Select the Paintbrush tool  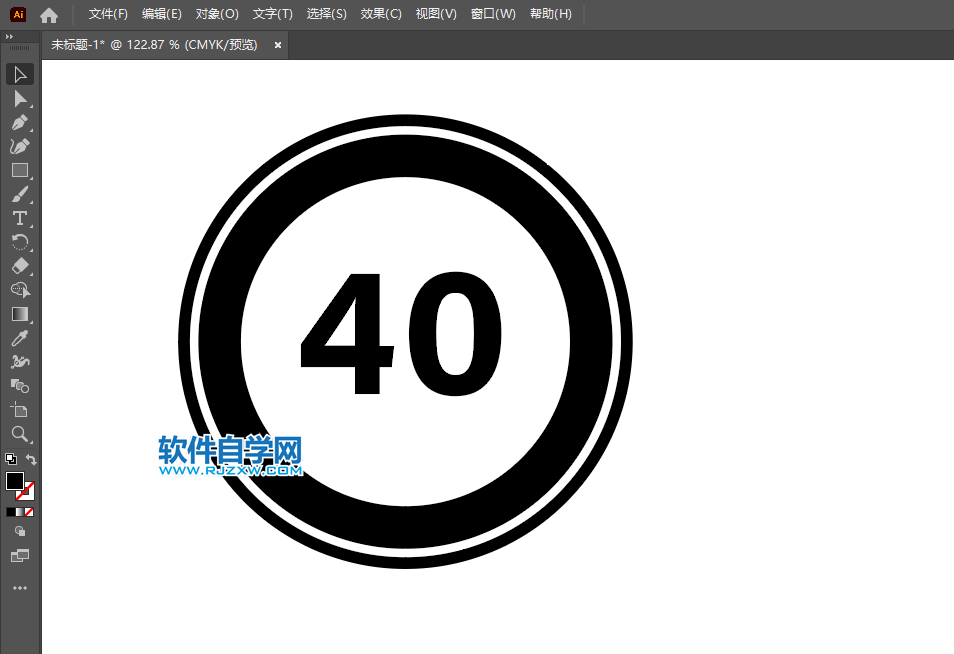(x=19, y=194)
